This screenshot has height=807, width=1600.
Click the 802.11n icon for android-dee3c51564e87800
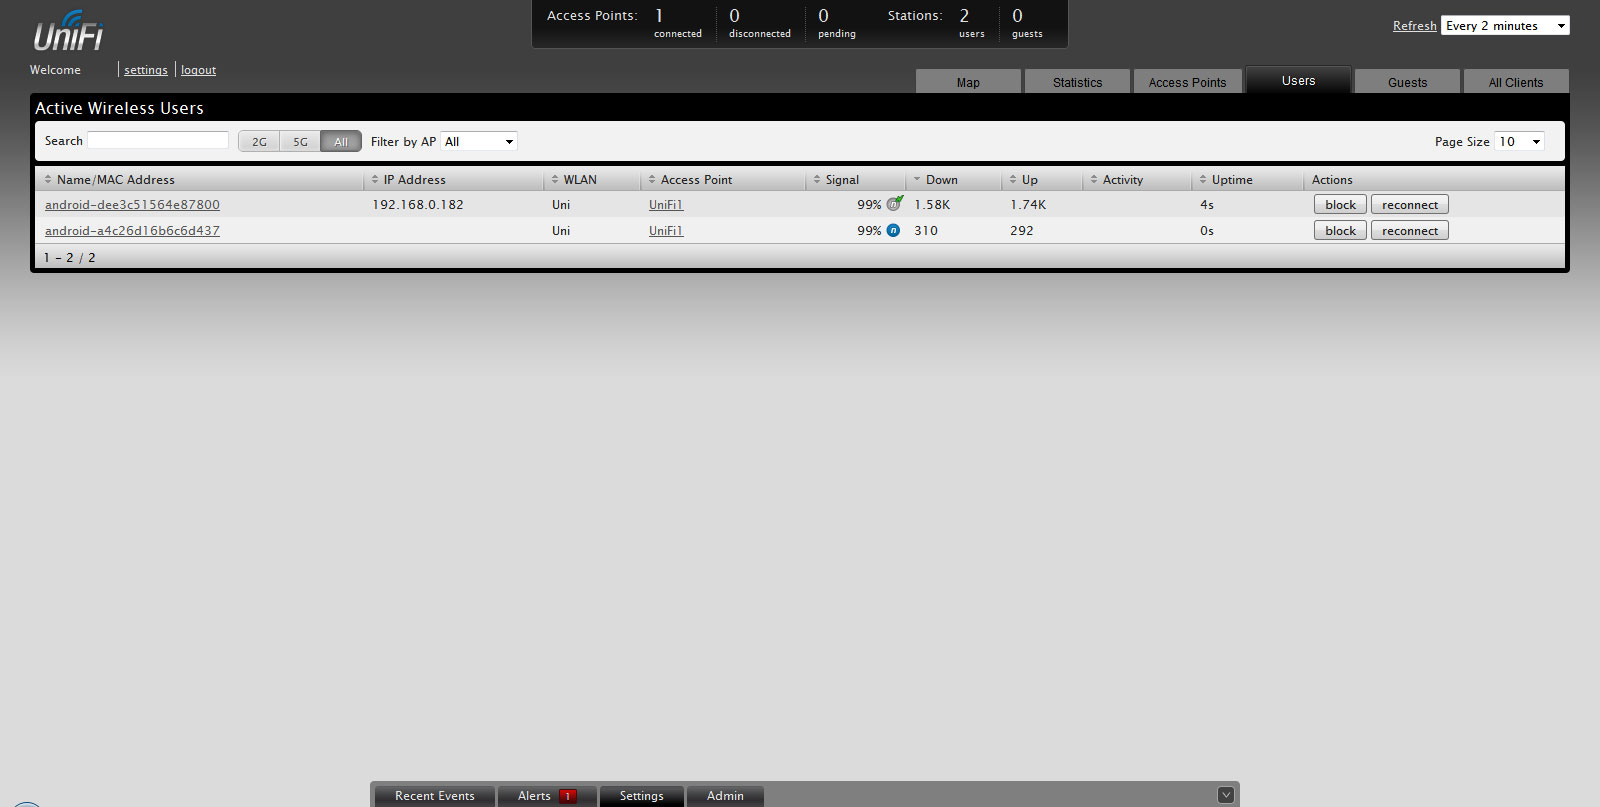click(x=894, y=203)
